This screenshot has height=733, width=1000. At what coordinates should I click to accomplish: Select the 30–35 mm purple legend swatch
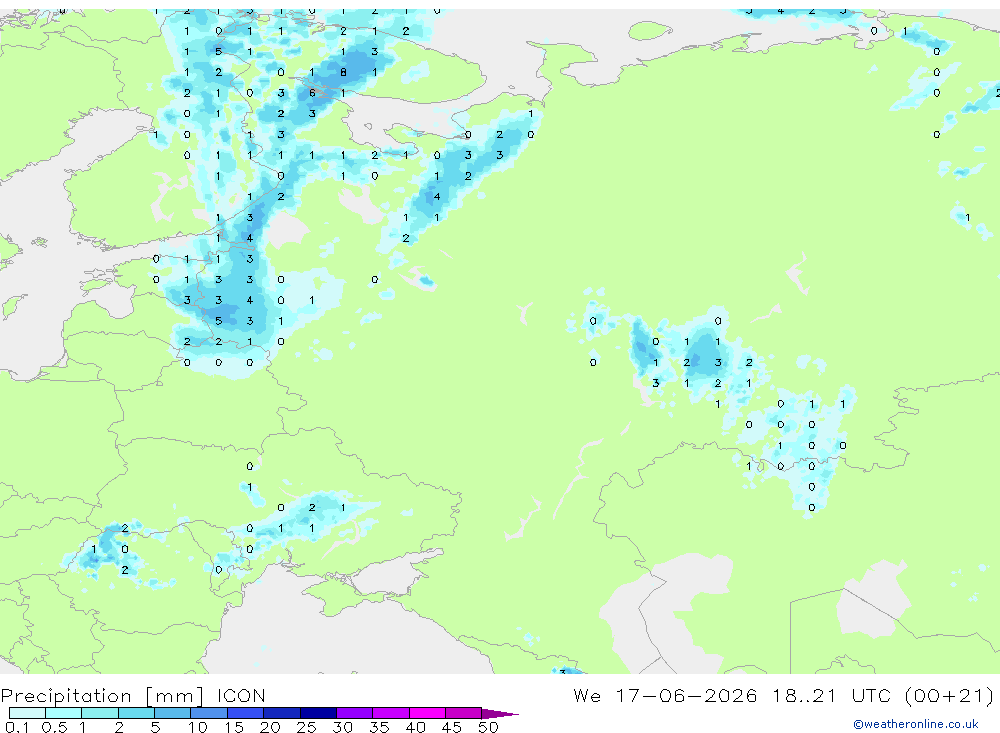[355, 713]
